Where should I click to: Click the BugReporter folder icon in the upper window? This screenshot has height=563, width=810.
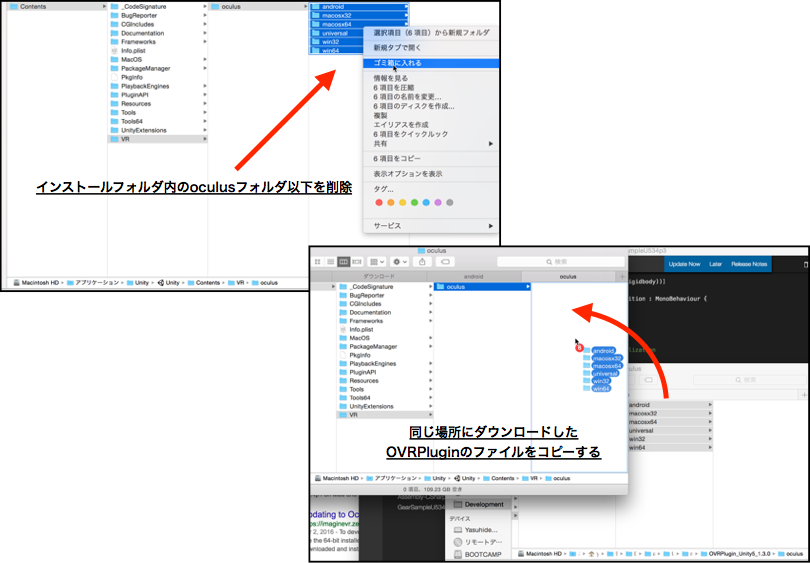[x=115, y=15]
